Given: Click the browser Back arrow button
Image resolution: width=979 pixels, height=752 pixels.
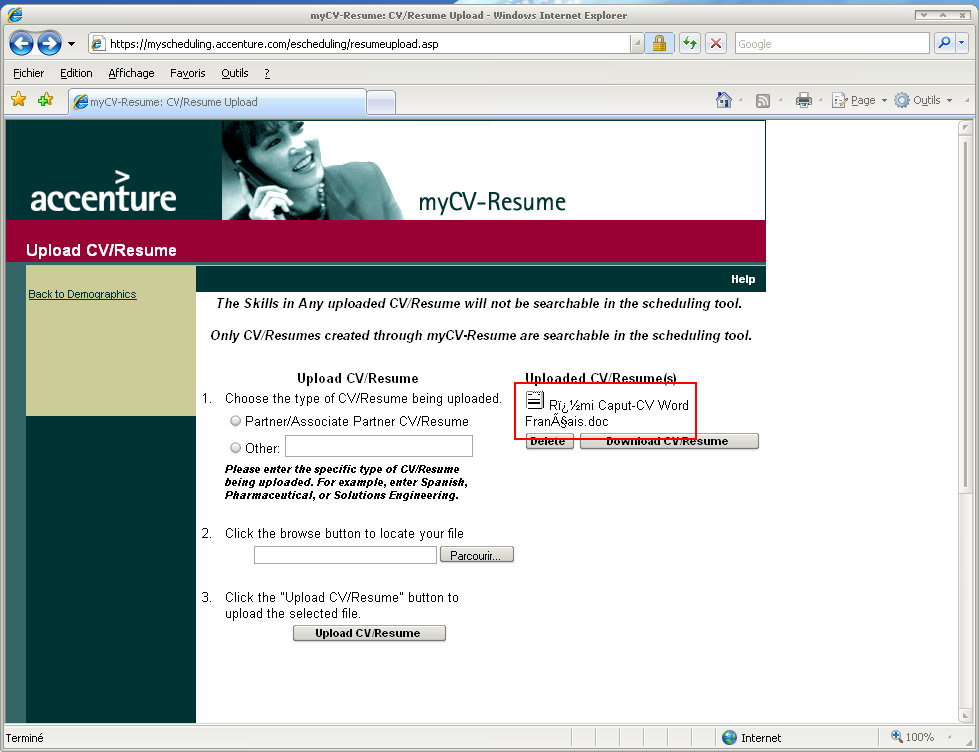Looking at the screenshot, I should [22, 44].
